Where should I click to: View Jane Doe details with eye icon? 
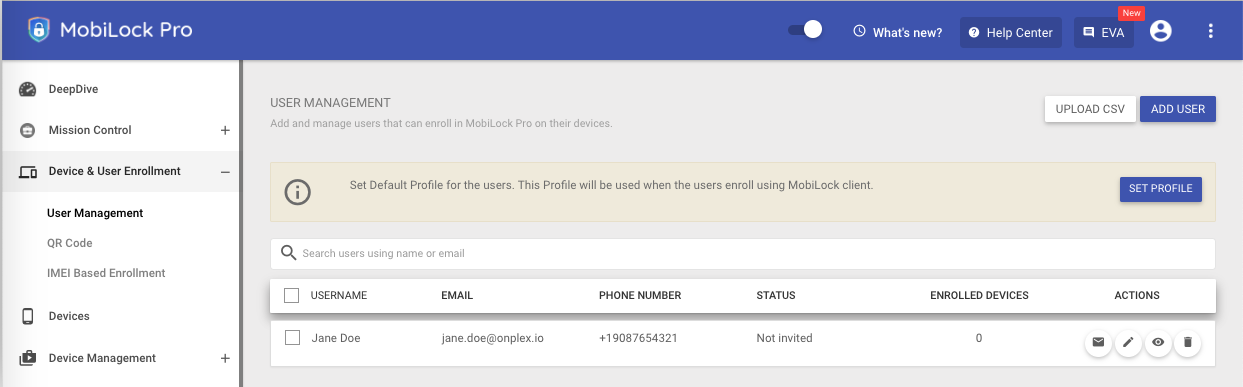(x=1158, y=343)
